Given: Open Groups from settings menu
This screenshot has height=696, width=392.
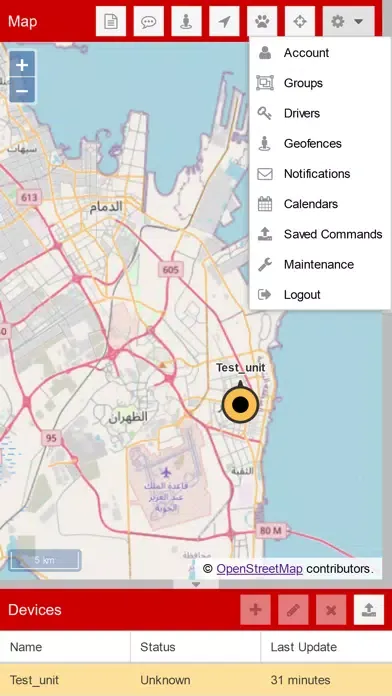Looking at the screenshot, I should [320, 83].
